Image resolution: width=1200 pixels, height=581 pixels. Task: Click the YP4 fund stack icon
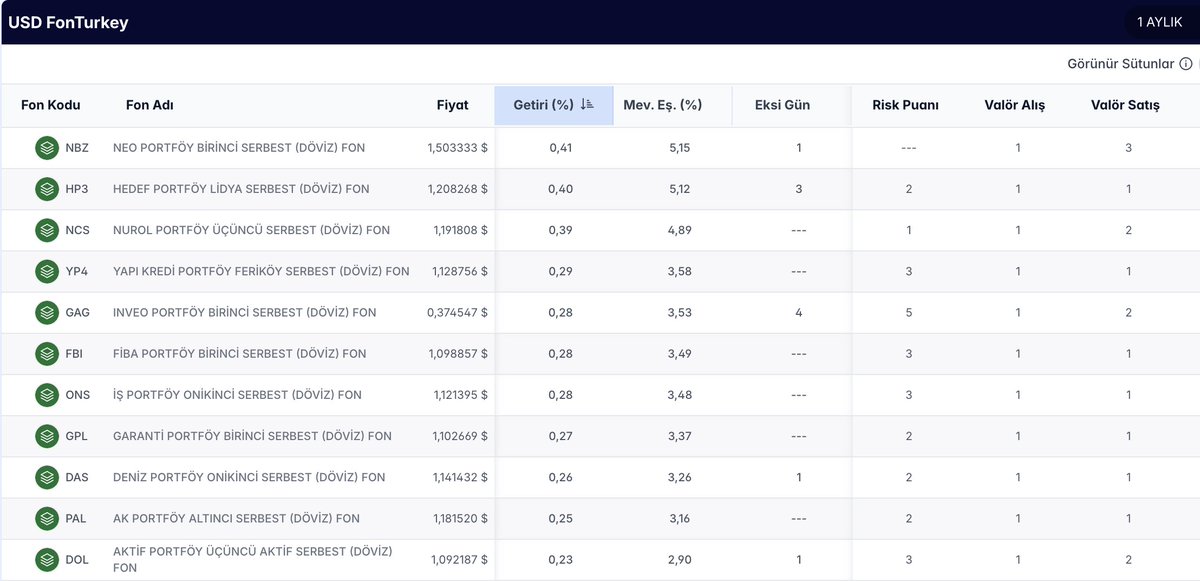(47, 271)
